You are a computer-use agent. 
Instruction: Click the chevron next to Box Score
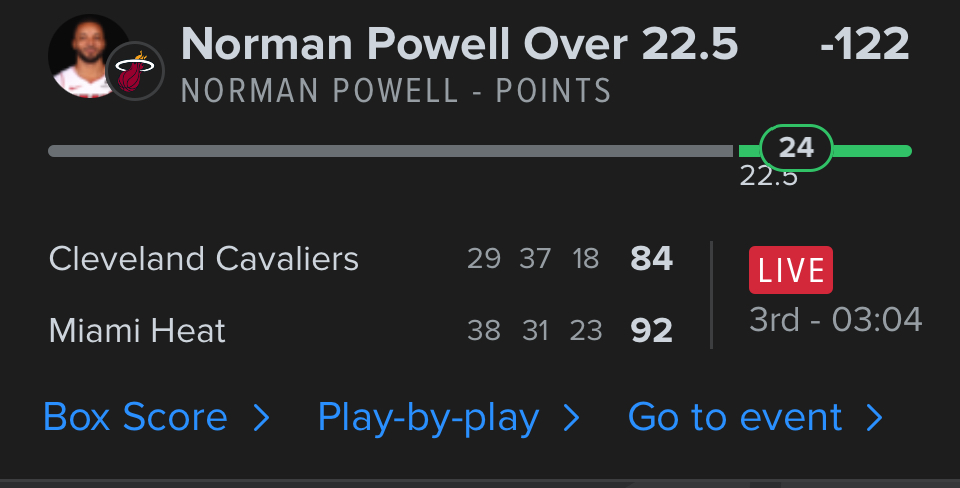point(261,417)
